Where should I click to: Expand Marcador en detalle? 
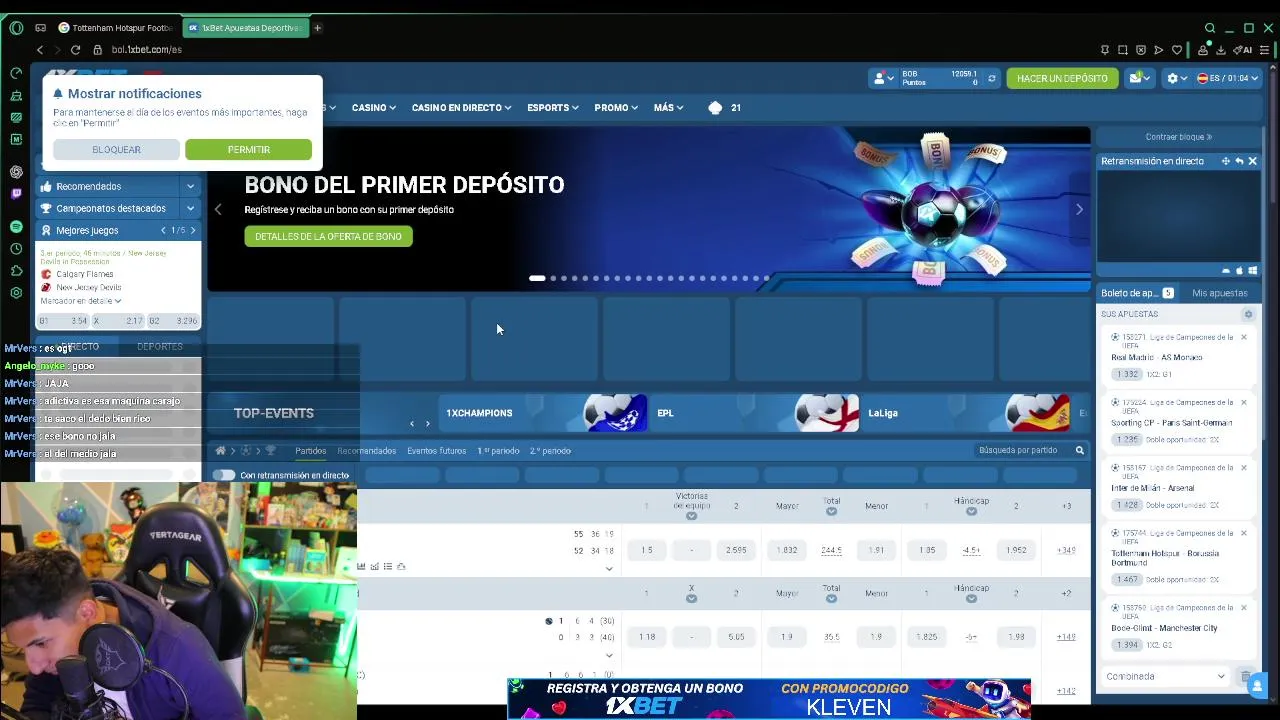(x=81, y=300)
